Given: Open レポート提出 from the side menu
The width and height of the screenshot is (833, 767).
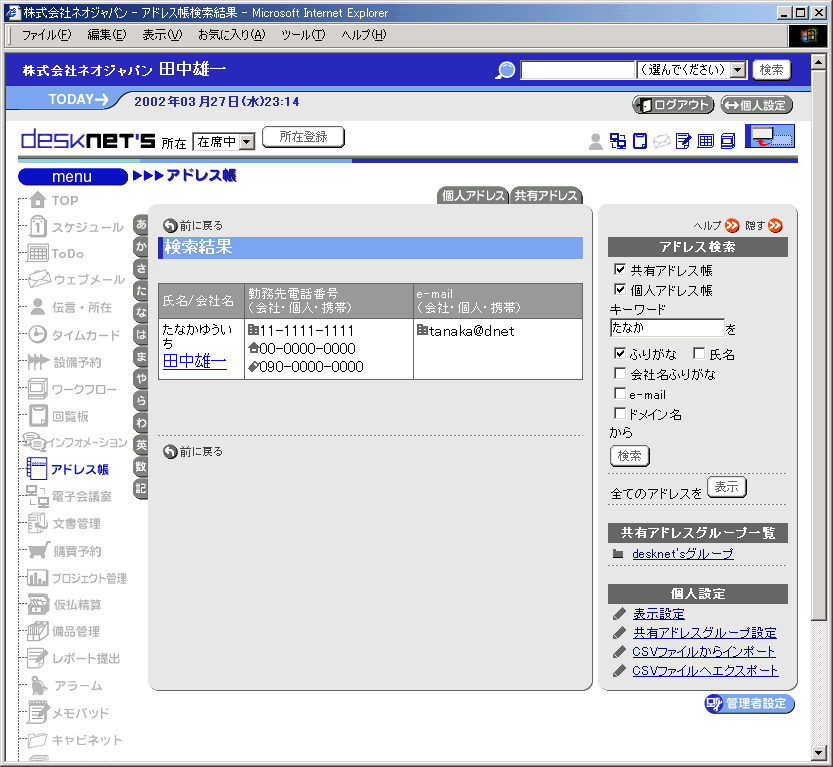Looking at the screenshot, I should point(74,658).
